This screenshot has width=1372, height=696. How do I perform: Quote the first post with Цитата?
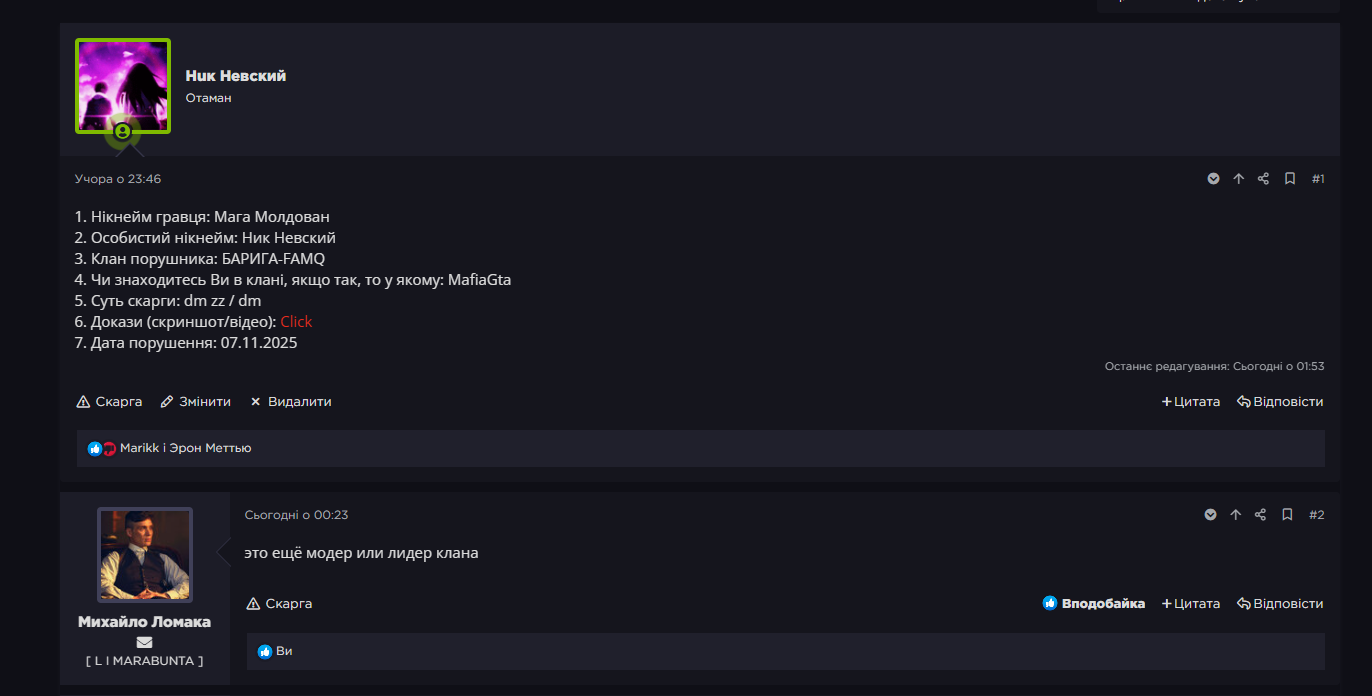tap(1190, 402)
